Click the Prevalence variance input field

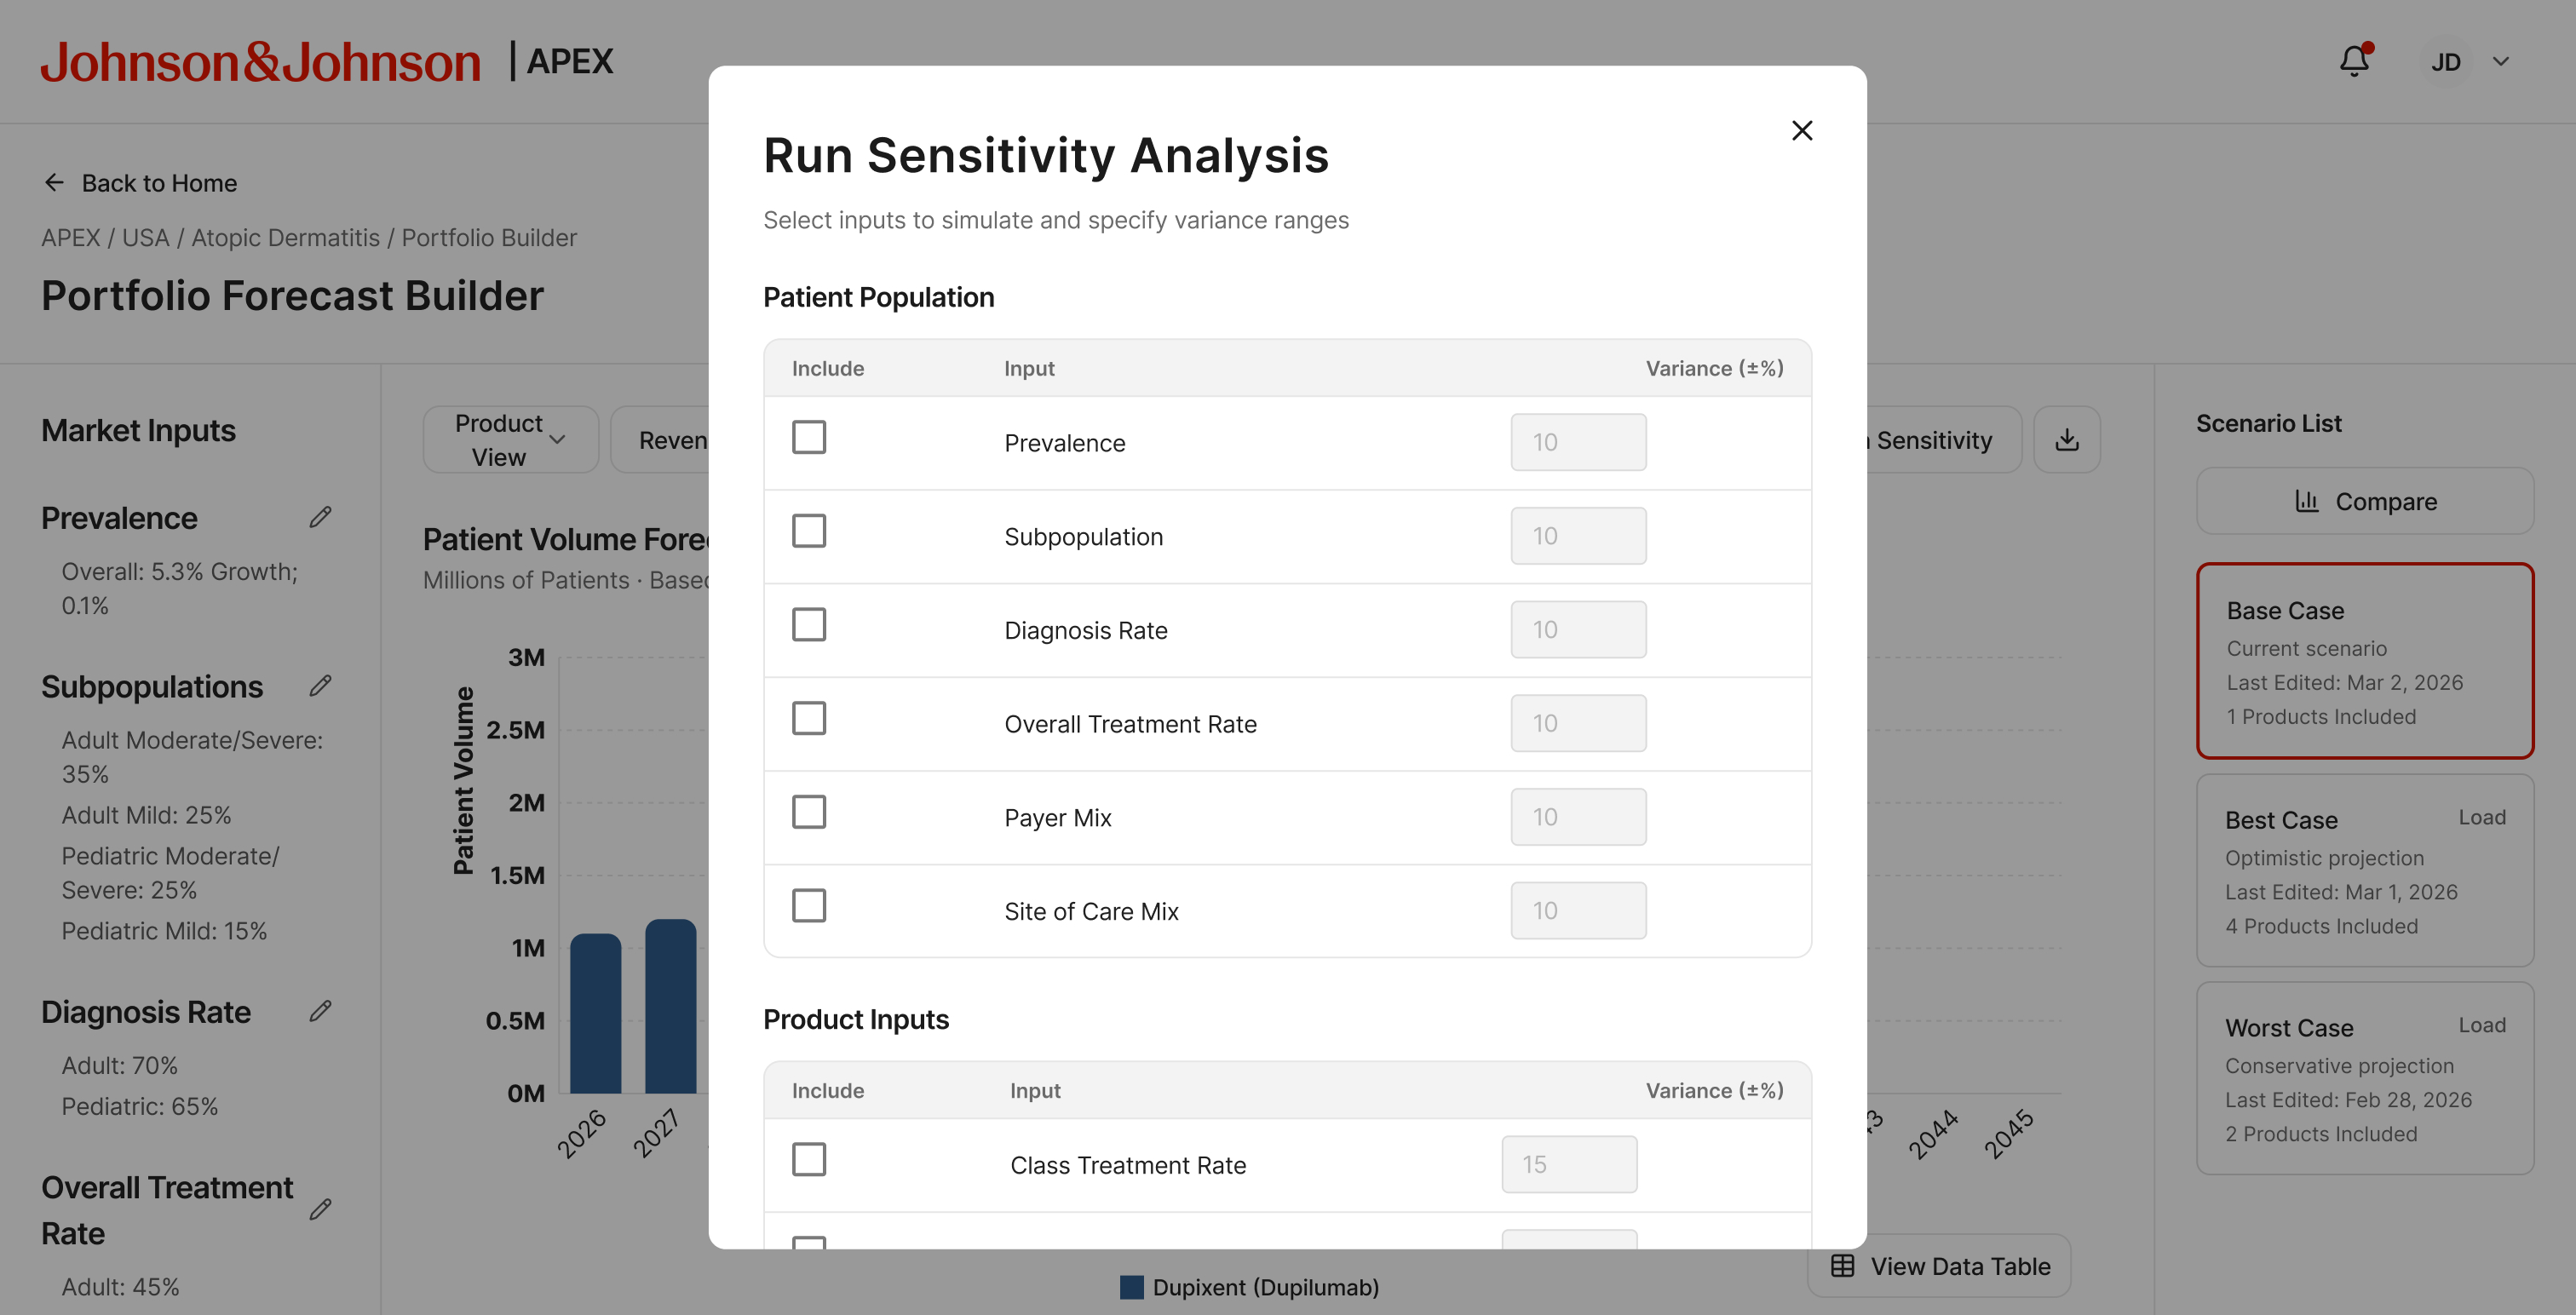(1578, 442)
